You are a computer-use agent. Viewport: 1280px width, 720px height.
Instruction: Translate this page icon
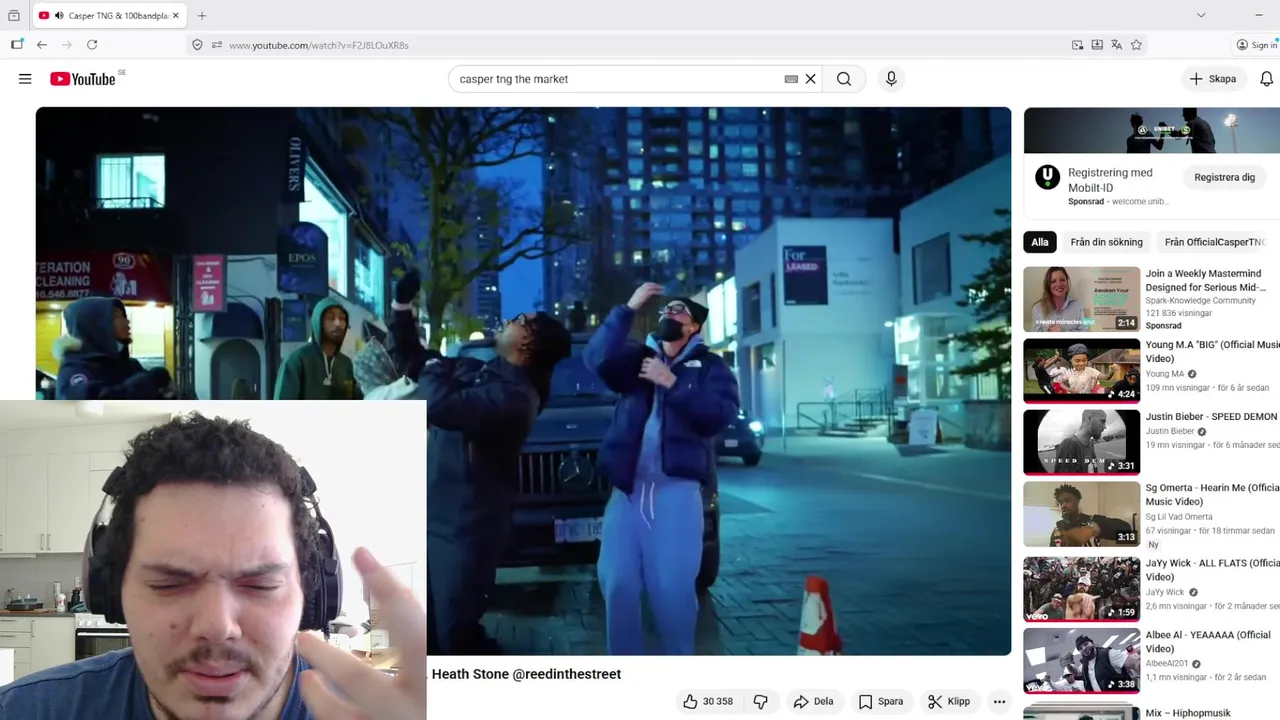(1117, 45)
